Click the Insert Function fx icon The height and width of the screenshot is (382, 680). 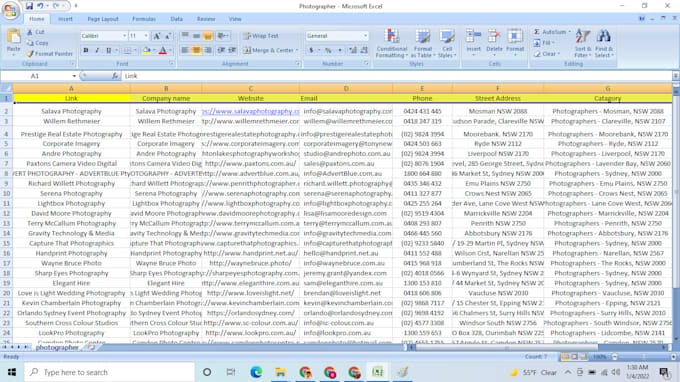point(115,76)
